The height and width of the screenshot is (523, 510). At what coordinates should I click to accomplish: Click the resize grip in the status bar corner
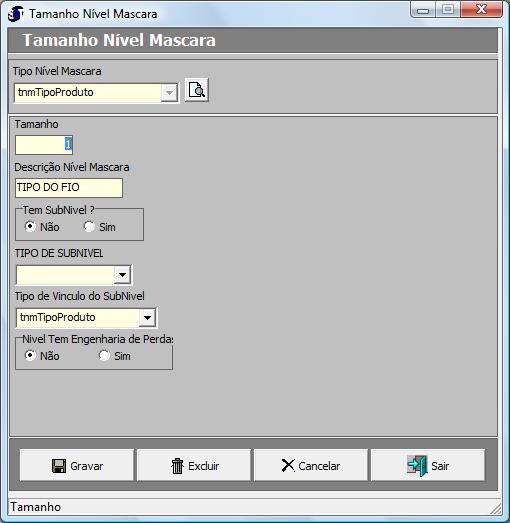(496, 509)
